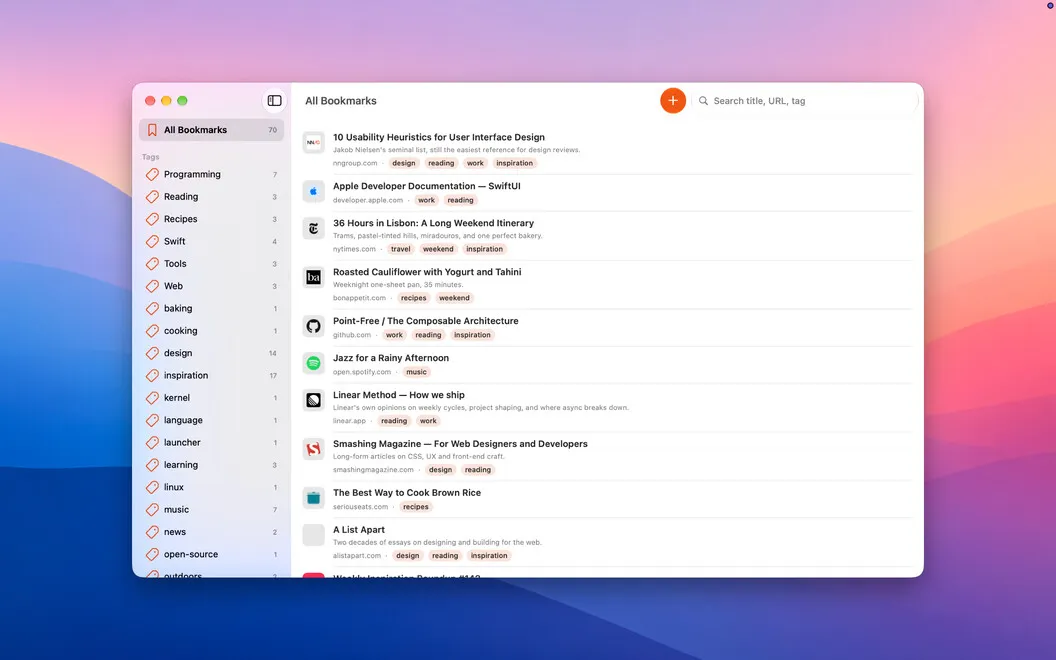This screenshot has height=660, width=1056.
Task: Click the Linear favicon of Linear Method
Action: click(x=313, y=400)
